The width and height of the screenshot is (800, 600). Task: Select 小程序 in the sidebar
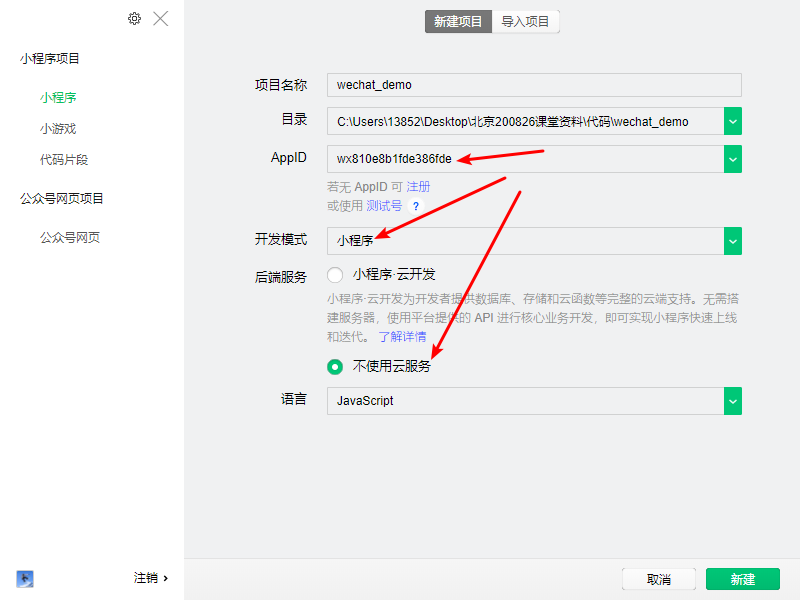(58, 97)
